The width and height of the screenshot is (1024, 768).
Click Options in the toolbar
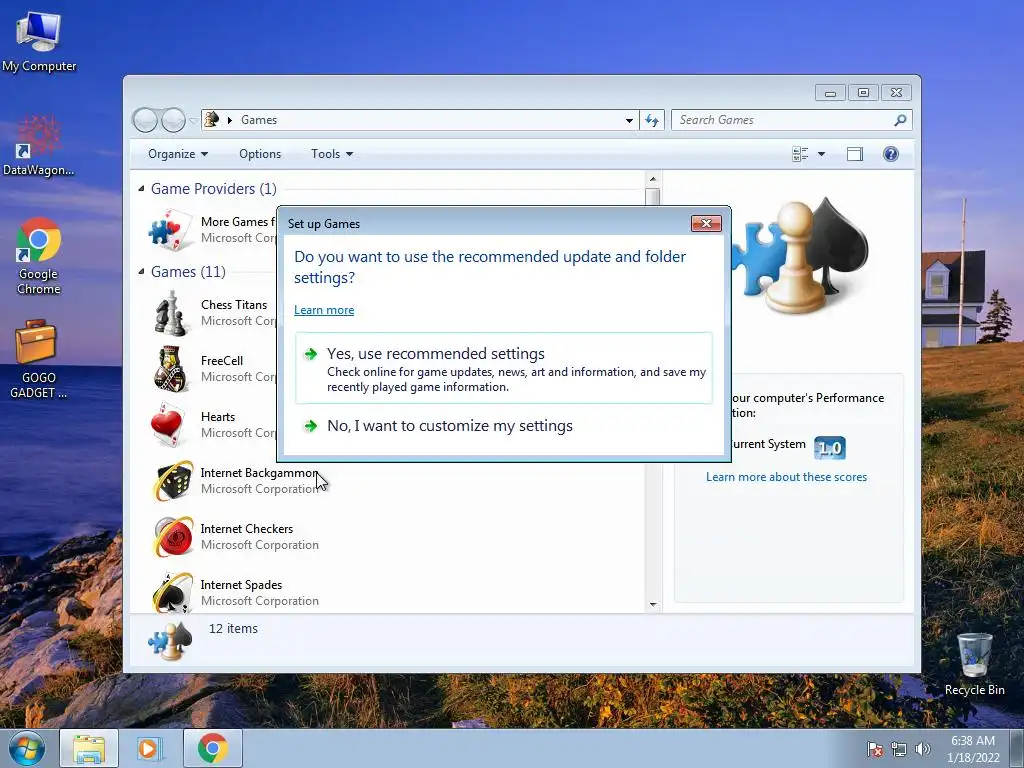click(260, 154)
